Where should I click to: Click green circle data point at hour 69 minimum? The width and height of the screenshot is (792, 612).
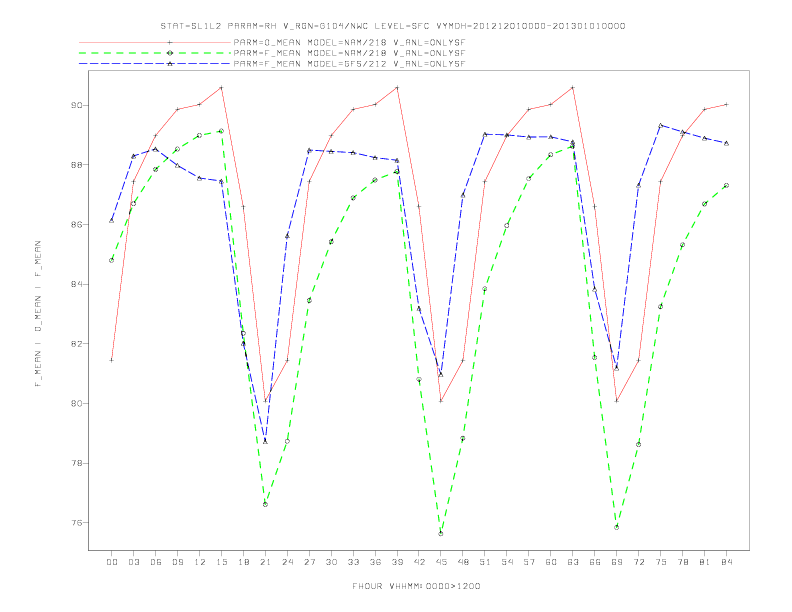[x=617, y=528]
